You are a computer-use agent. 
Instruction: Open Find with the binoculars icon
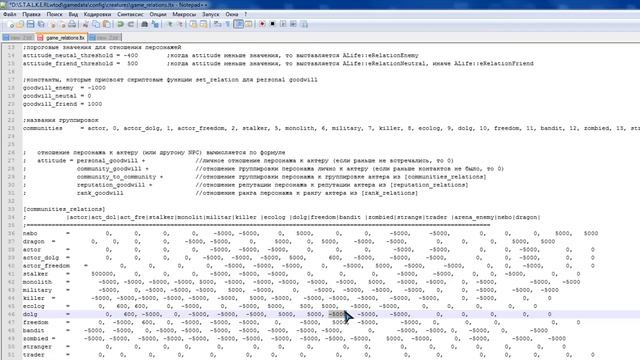point(144,24)
